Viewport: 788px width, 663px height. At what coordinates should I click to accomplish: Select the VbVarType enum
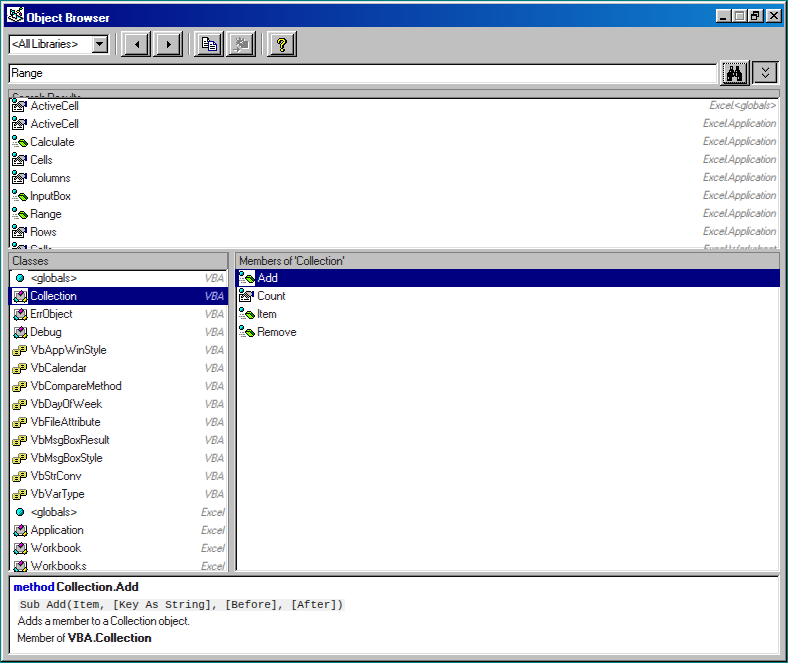pyautogui.click(x=118, y=494)
